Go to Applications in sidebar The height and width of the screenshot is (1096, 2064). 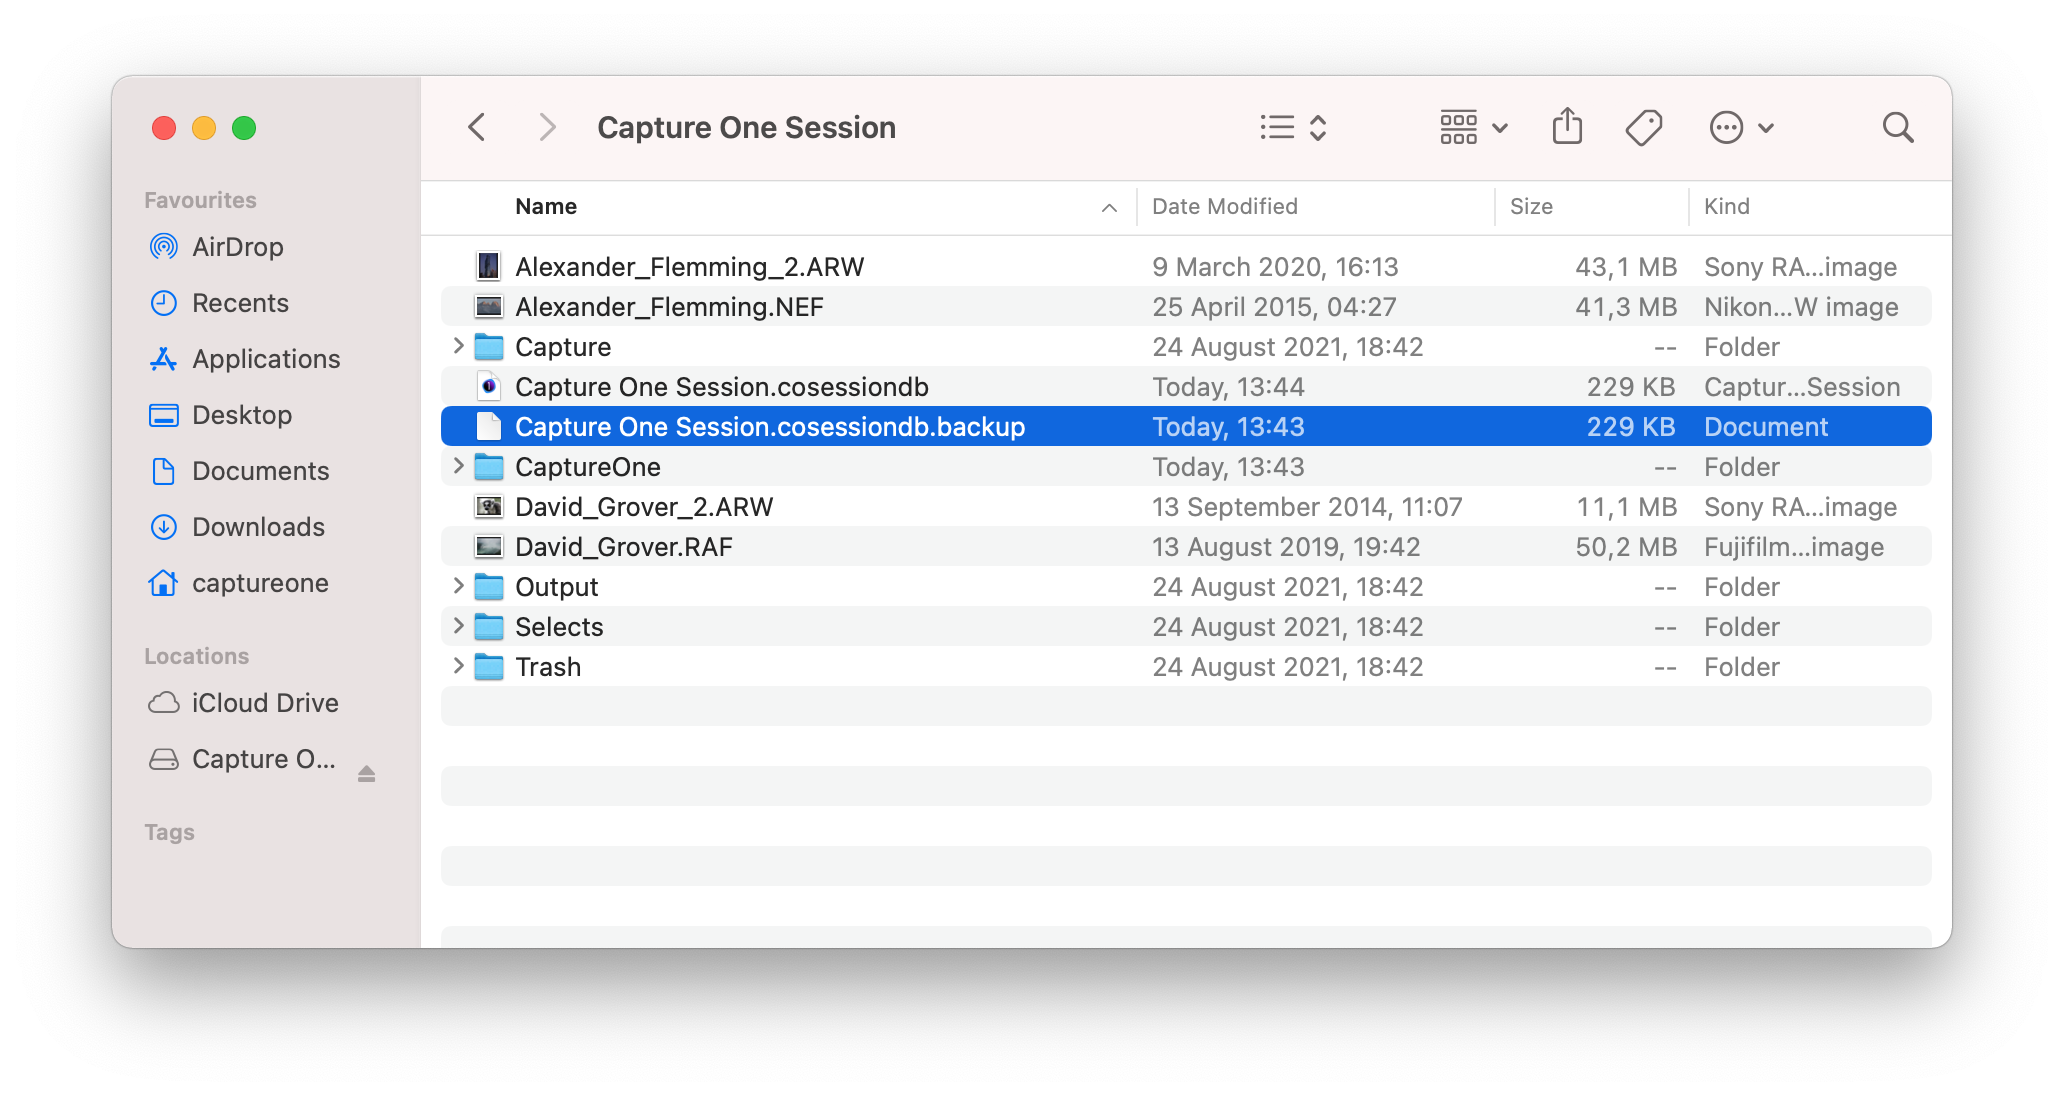[x=265, y=359]
